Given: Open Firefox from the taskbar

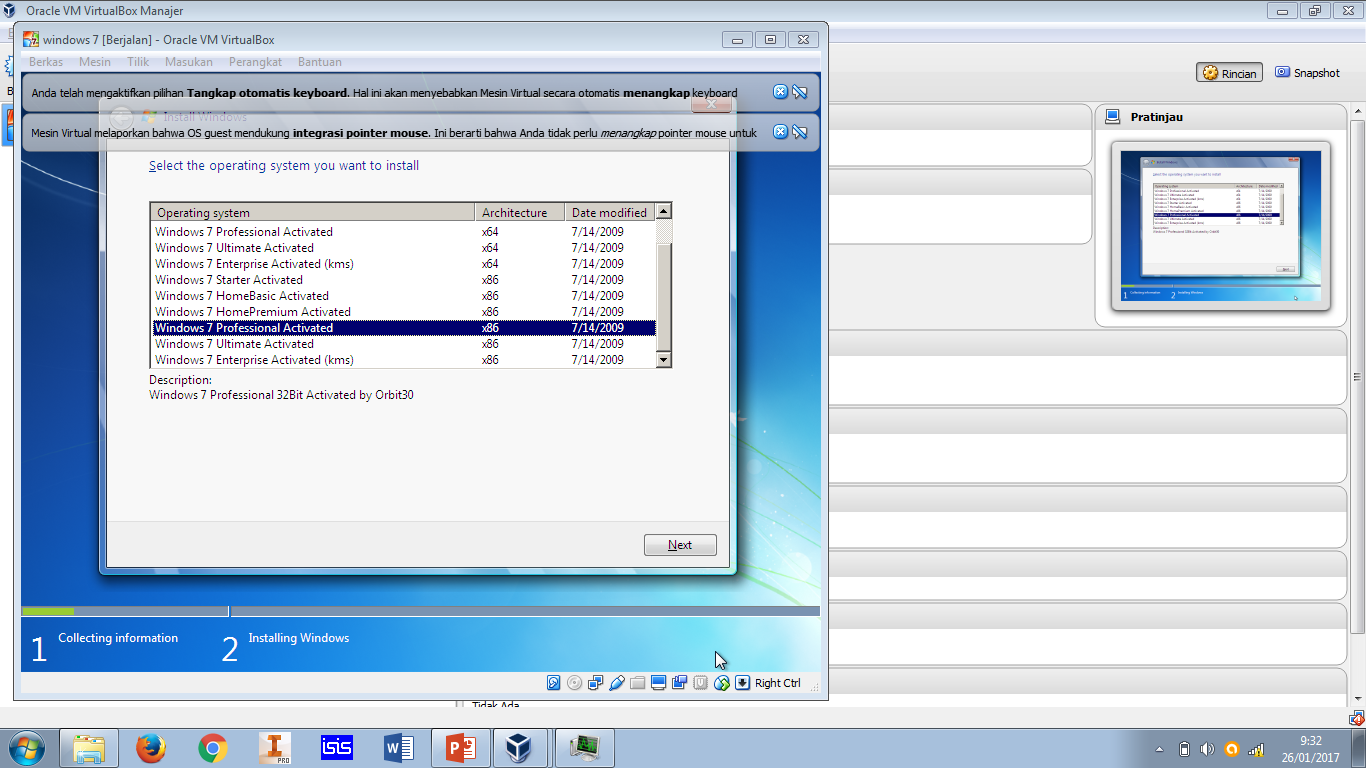Looking at the screenshot, I should click(x=151, y=748).
